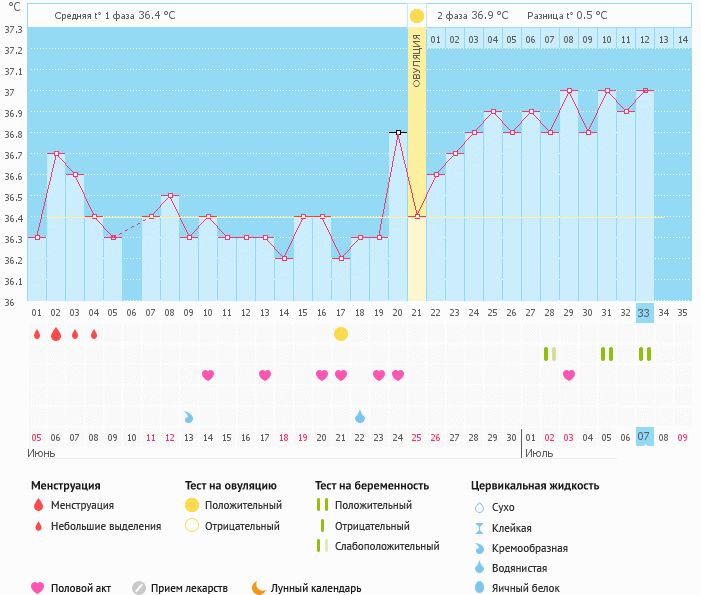701x595 pixels.
Task: Click phase-two day 01 in the header row
Action: point(435,40)
